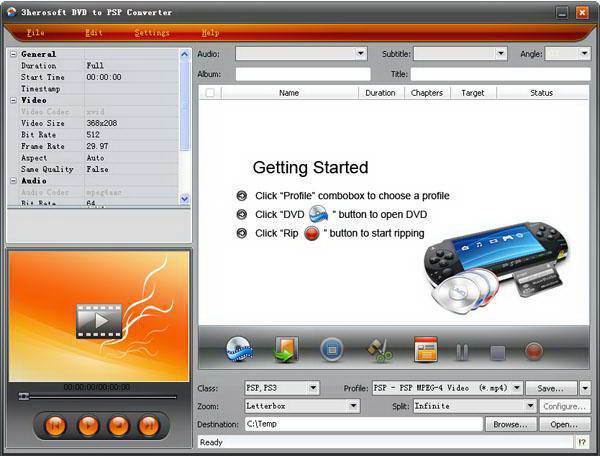The image size is (600, 456).
Task: Click the properties panel scroll up arrow
Action: 184,54
